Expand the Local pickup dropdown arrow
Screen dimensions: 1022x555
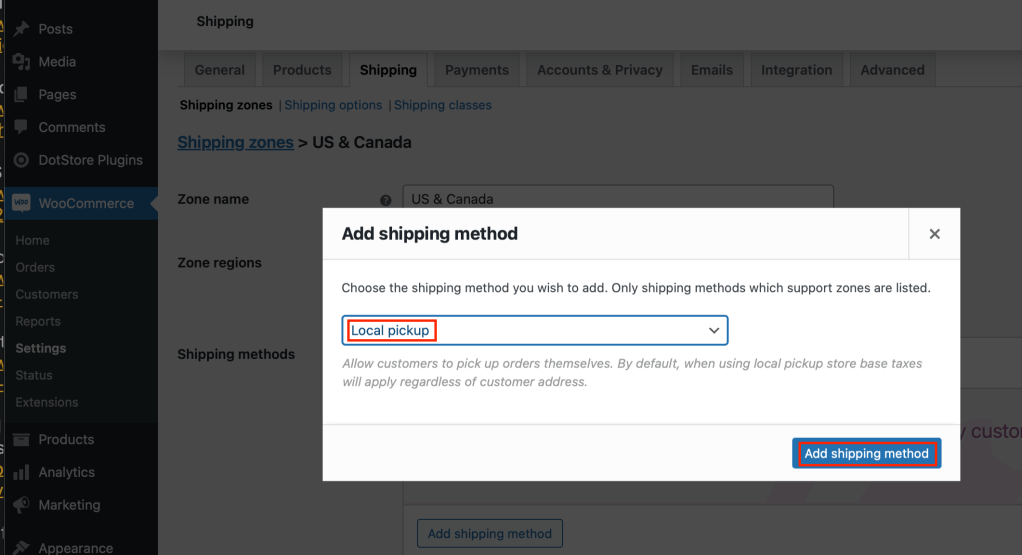point(714,330)
